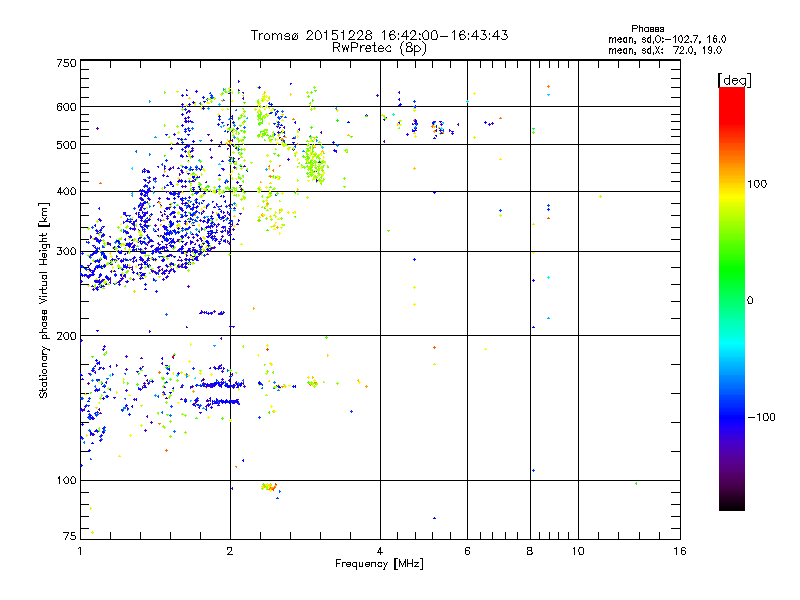Click the colorbar '100' tick label
Image resolution: width=800 pixels, height=600 pixels.
coord(757,184)
